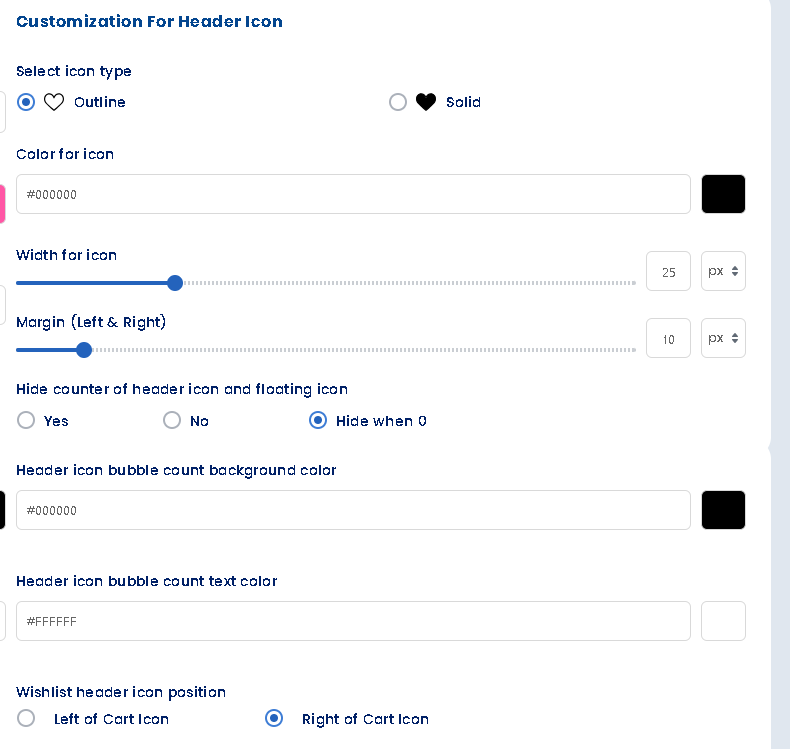
Task: Click the solid heart icon
Action: point(426,102)
